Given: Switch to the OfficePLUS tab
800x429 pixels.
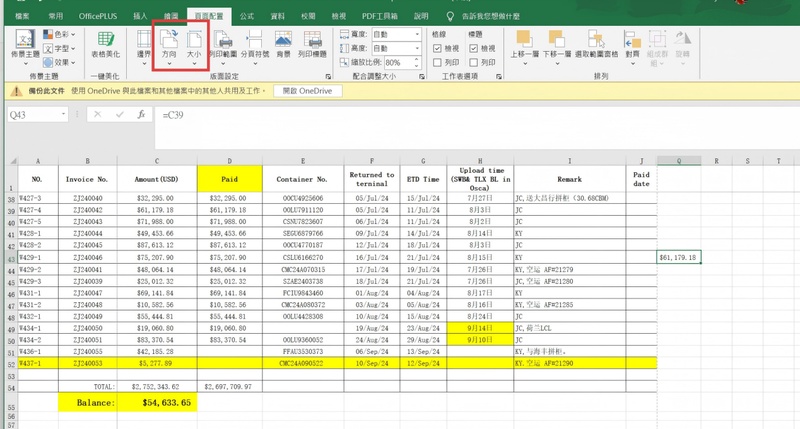Looking at the screenshot, I should (98, 16).
